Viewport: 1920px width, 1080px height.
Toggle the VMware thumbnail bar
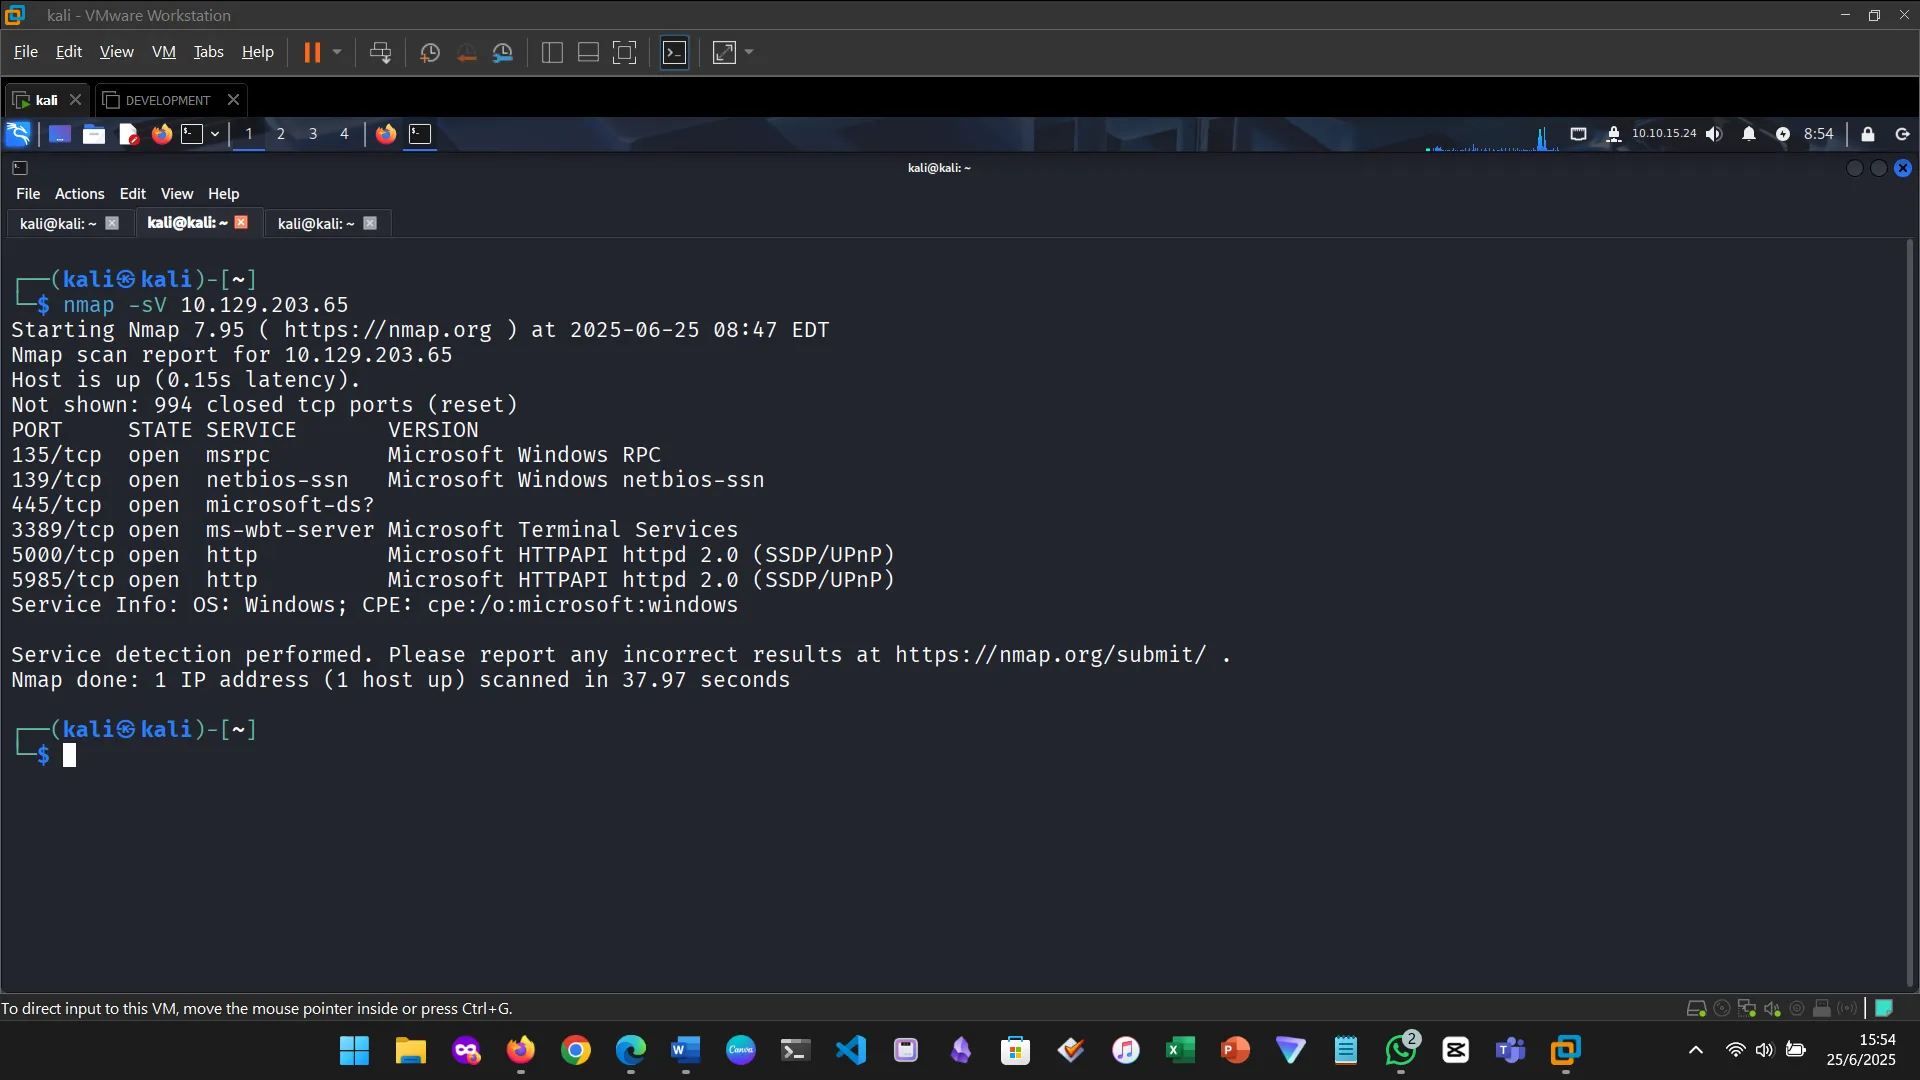click(x=588, y=52)
